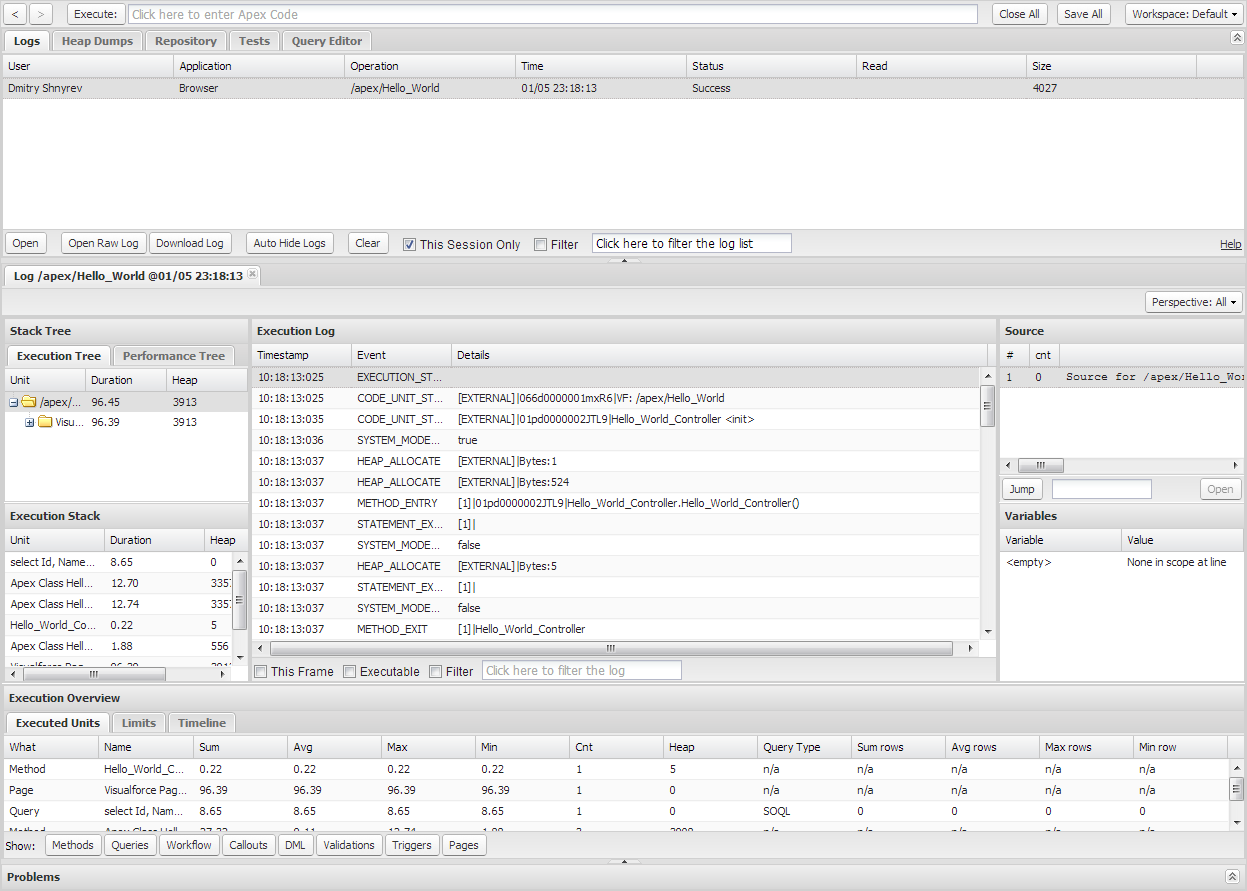Click the Apex Code entry field
This screenshot has height=891, width=1247.
tap(553, 14)
